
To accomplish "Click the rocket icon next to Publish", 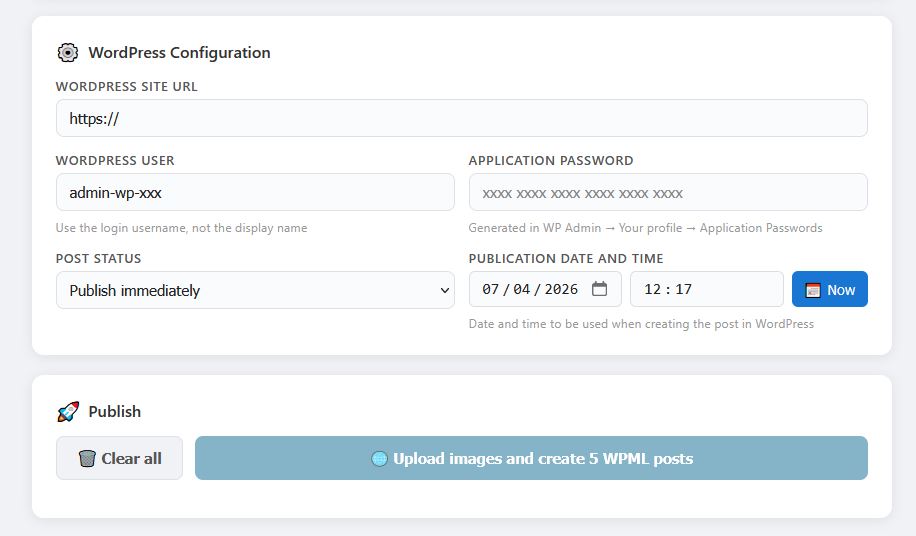I will 67,411.
